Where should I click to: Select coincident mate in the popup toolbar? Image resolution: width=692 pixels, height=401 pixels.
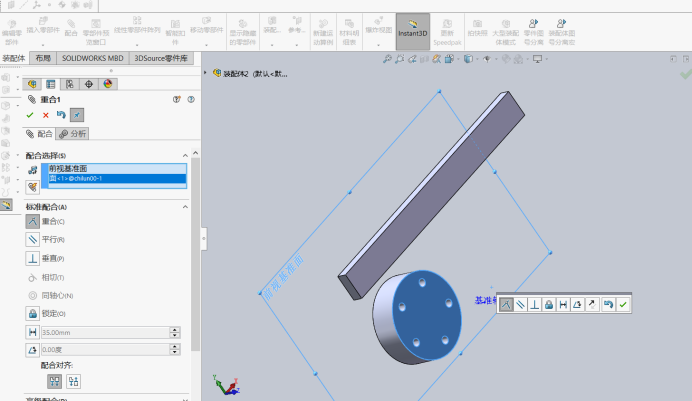pos(506,304)
